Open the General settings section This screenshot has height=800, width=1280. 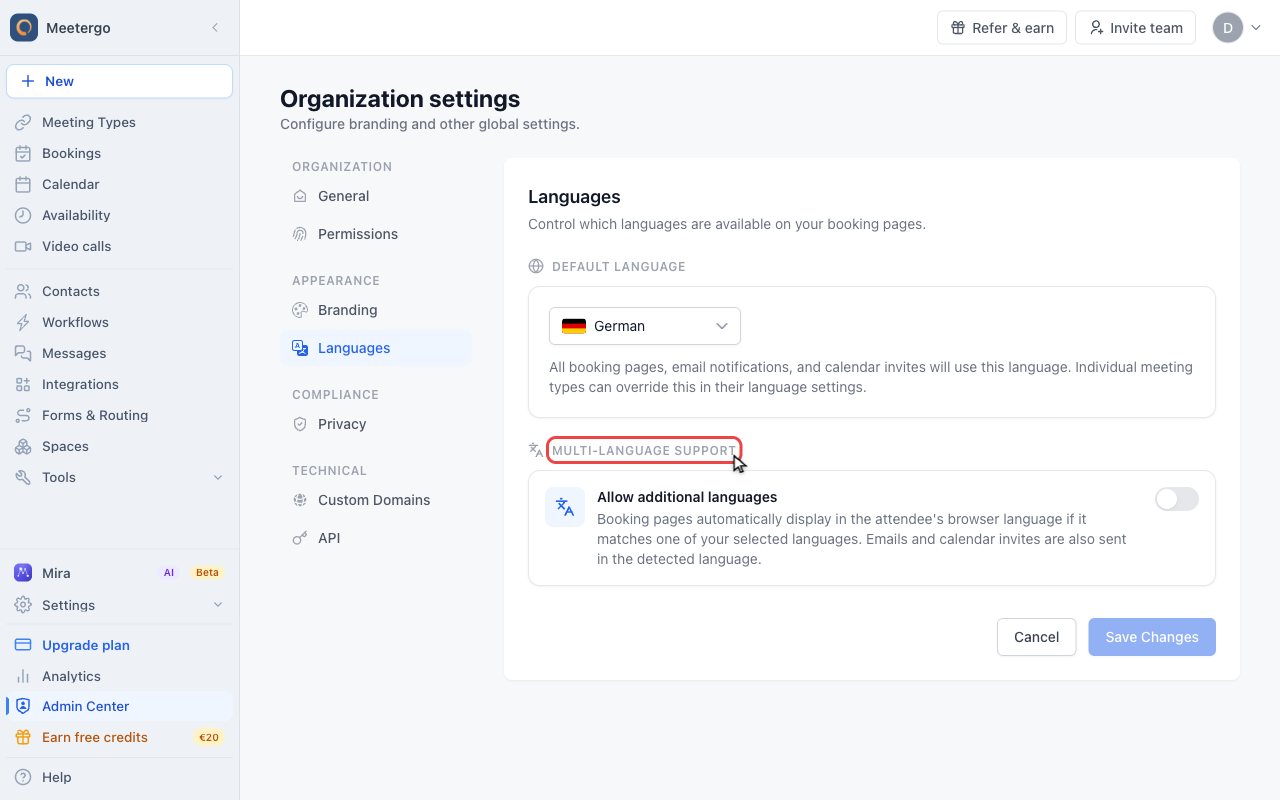point(376,196)
